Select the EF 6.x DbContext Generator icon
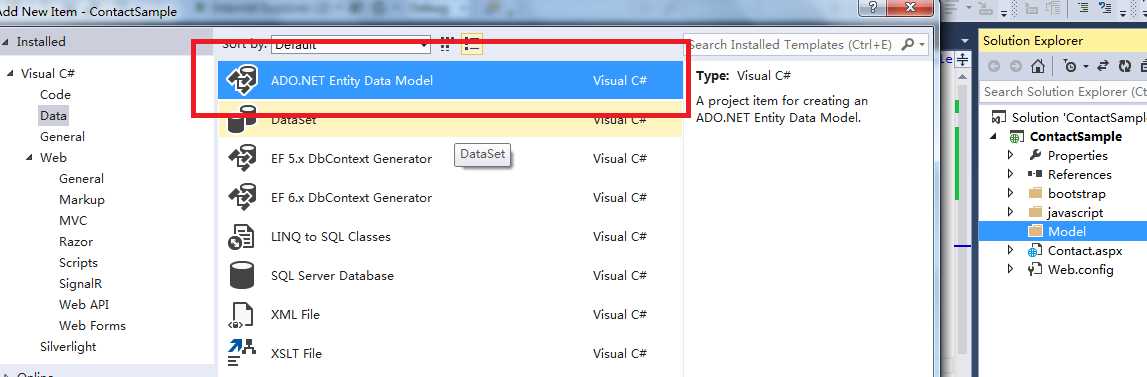 coord(241,197)
